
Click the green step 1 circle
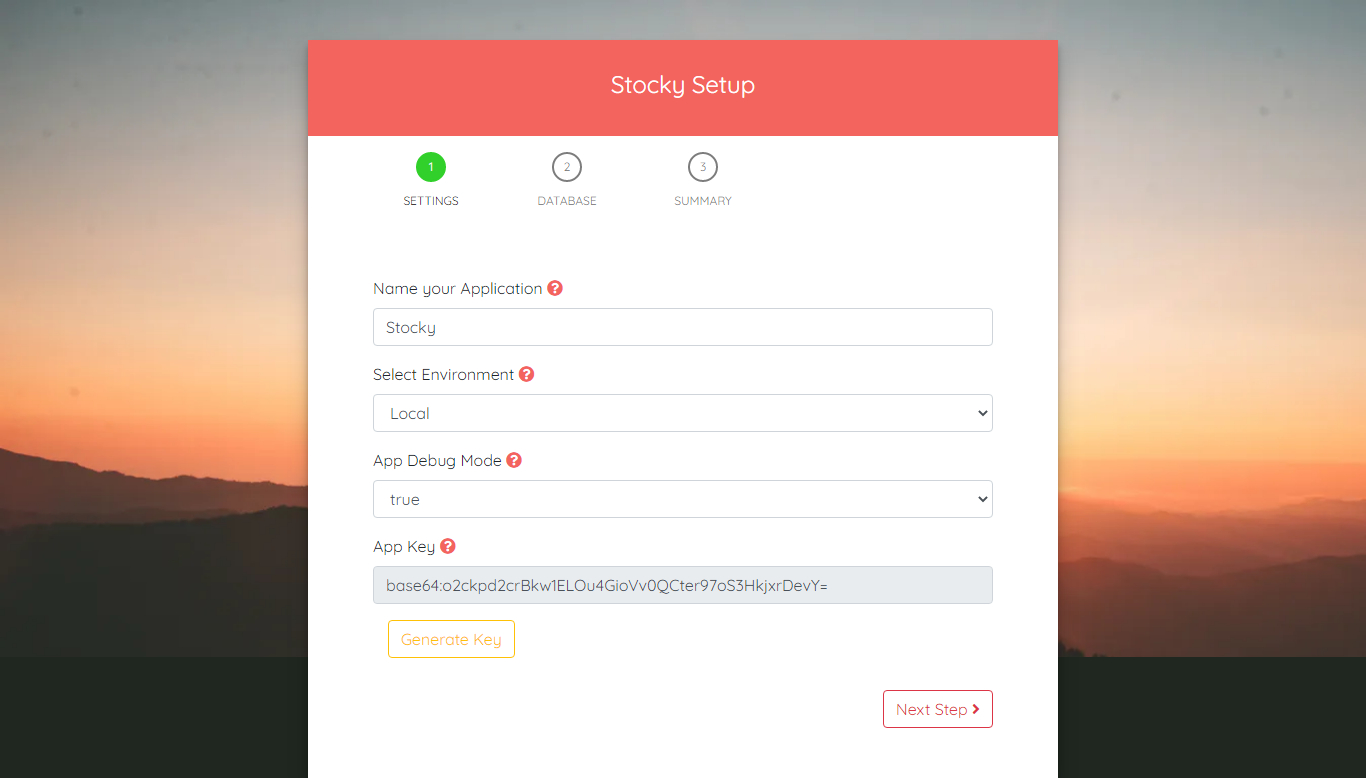tap(431, 167)
